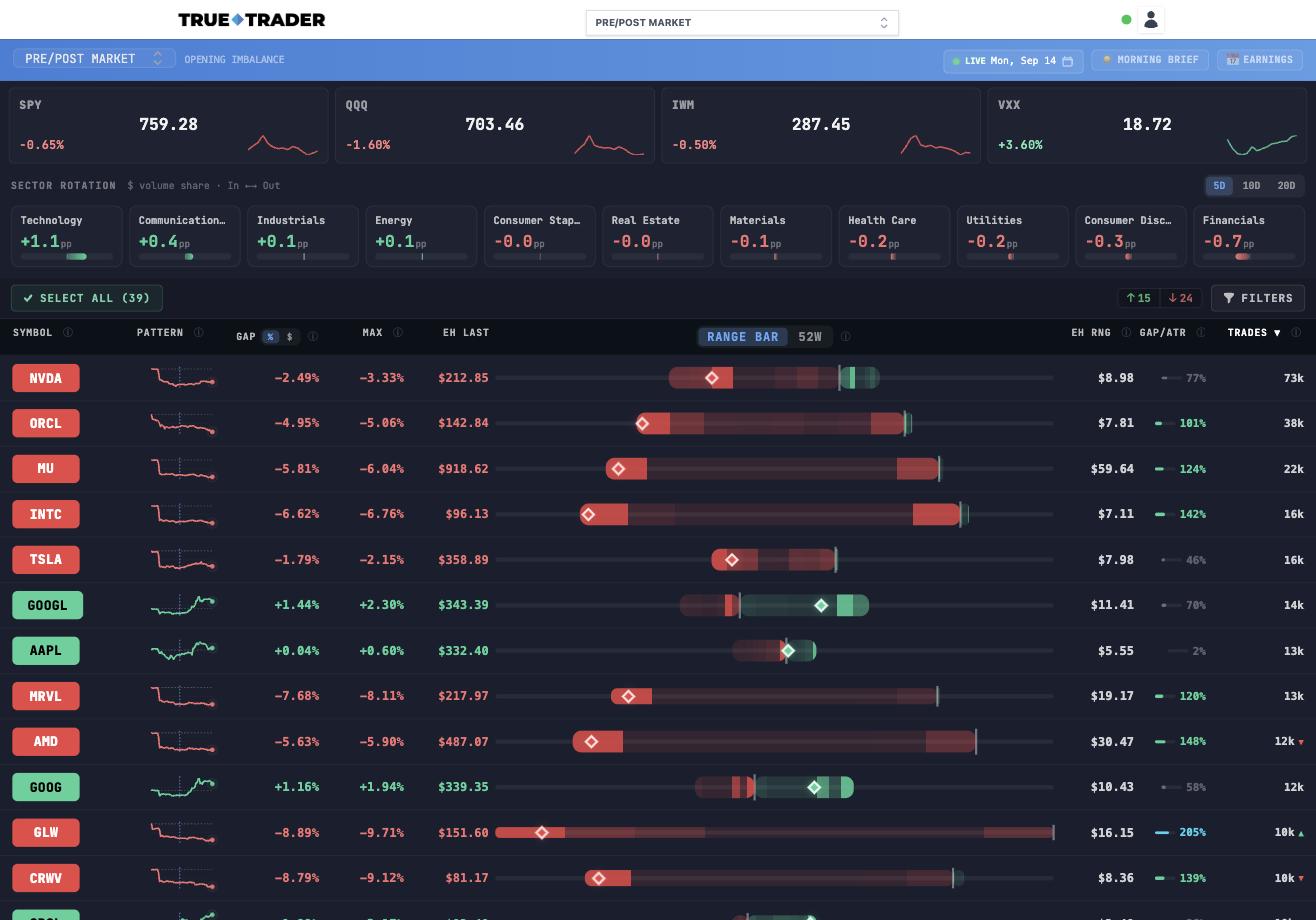
Task: Click info icon next to GAP/ATR header
Action: [1200, 333]
